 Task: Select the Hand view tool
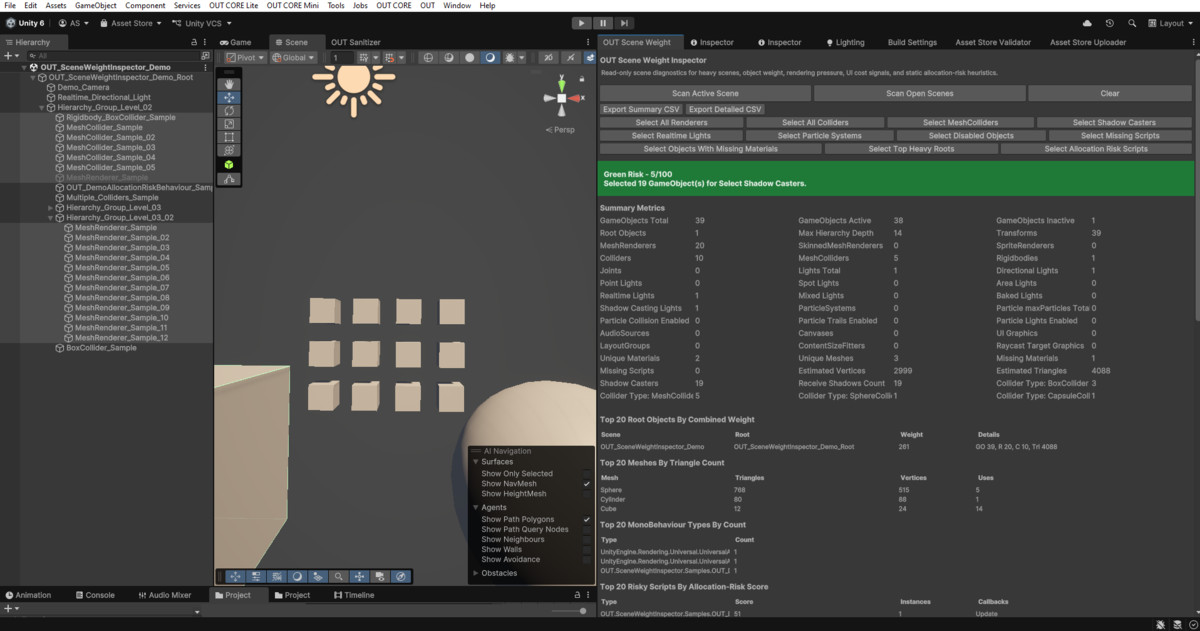click(x=229, y=85)
